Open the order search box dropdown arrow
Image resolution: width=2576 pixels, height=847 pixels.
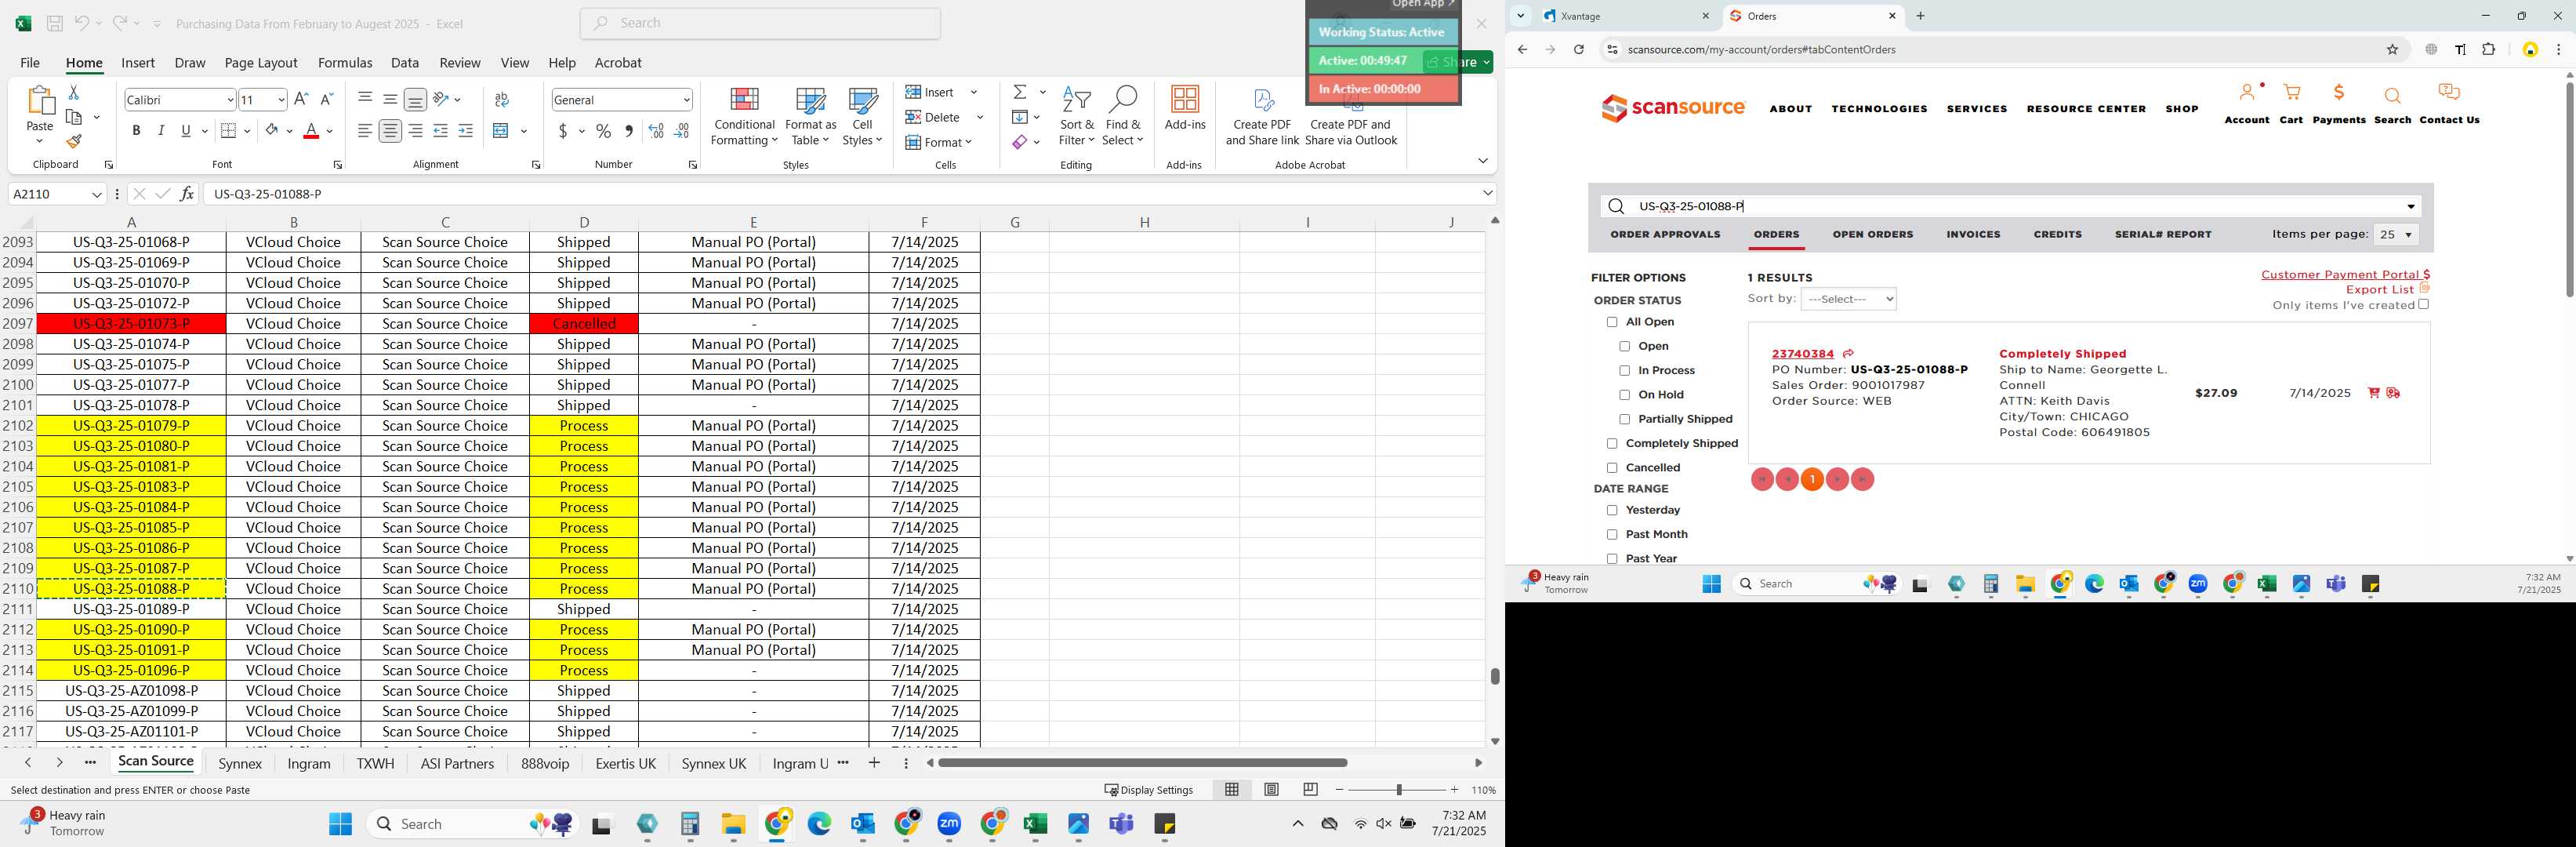point(2411,207)
